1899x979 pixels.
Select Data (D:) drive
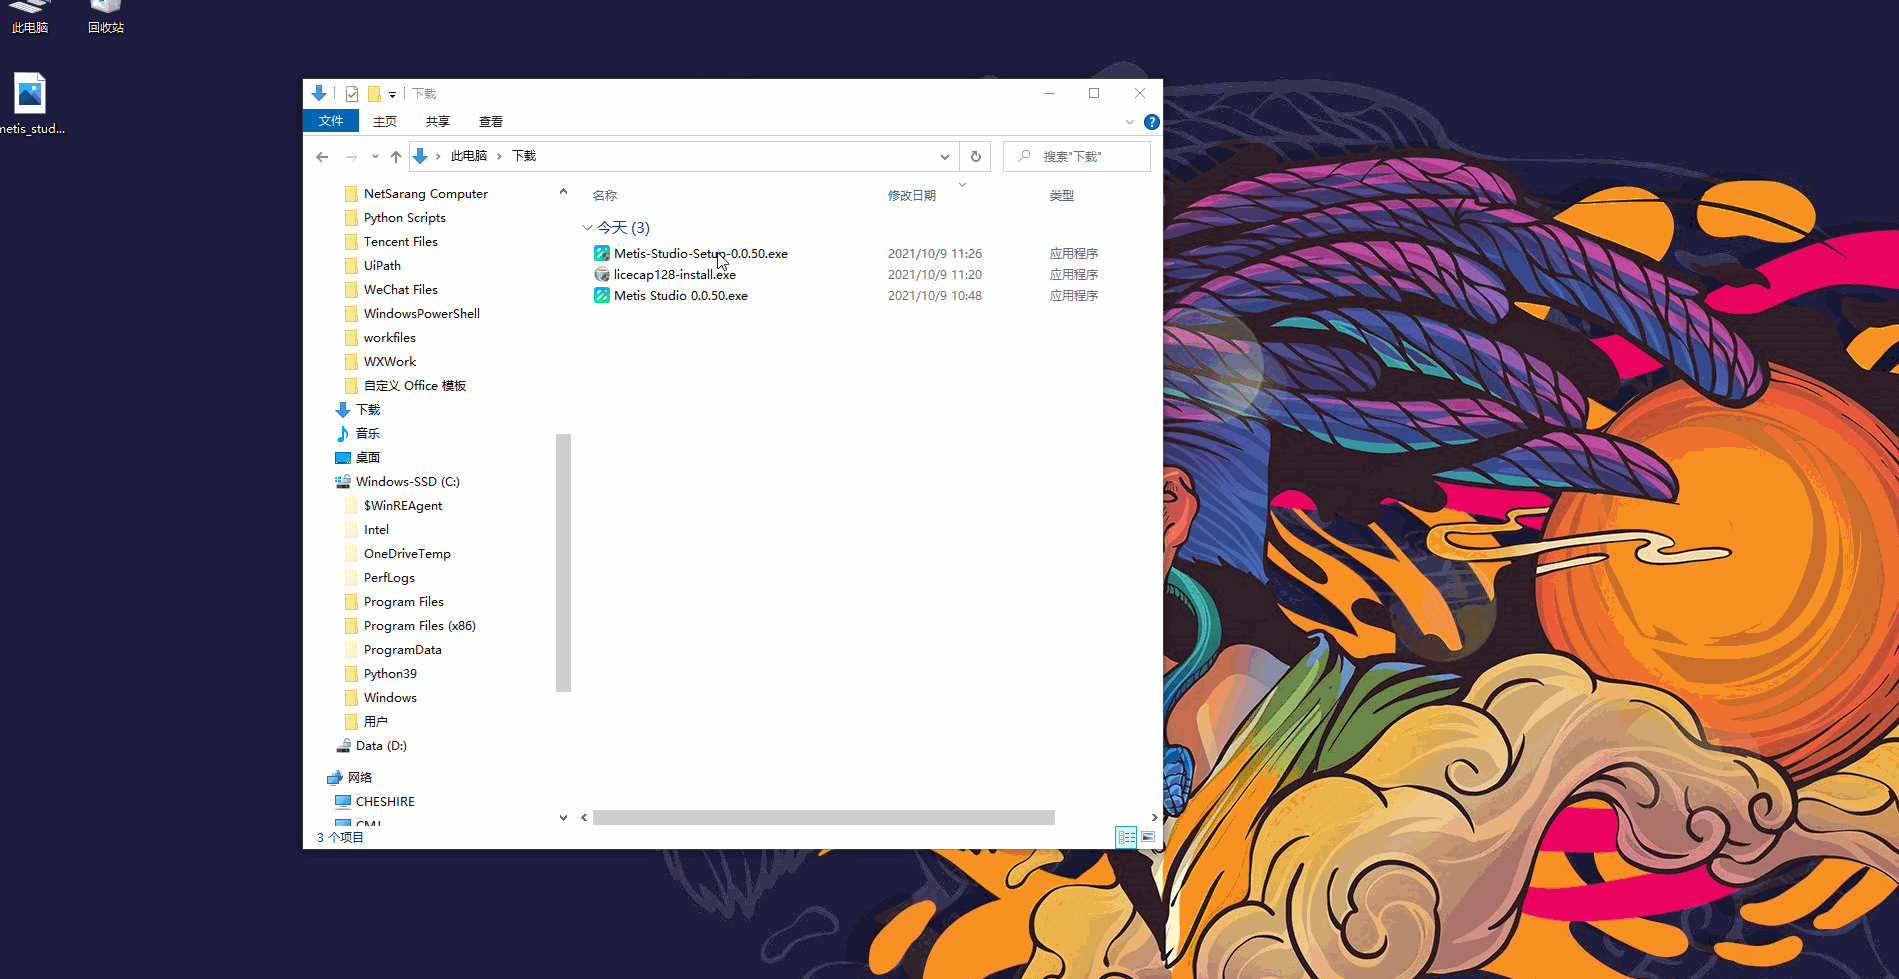[x=381, y=746]
